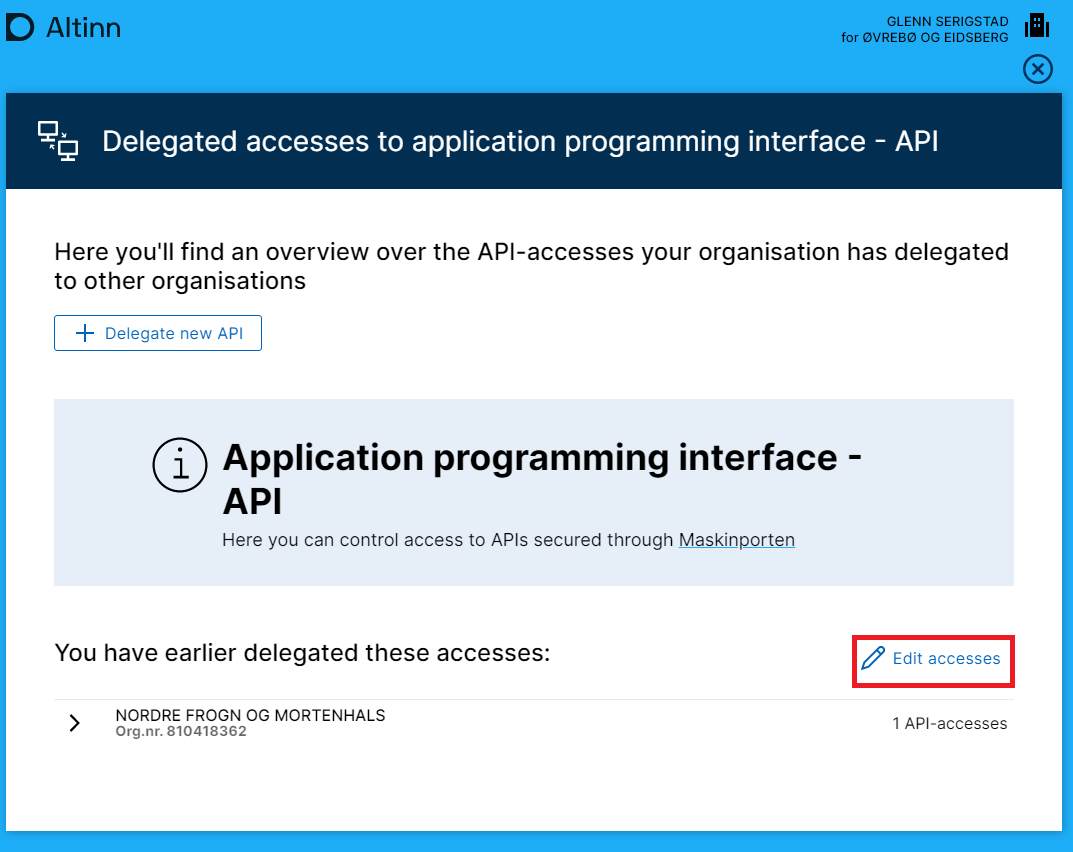The height and width of the screenshot is (852, 1073).
Task: Click the GLENN SERIGSTAD user name
Action: click(x=947, y=21)
